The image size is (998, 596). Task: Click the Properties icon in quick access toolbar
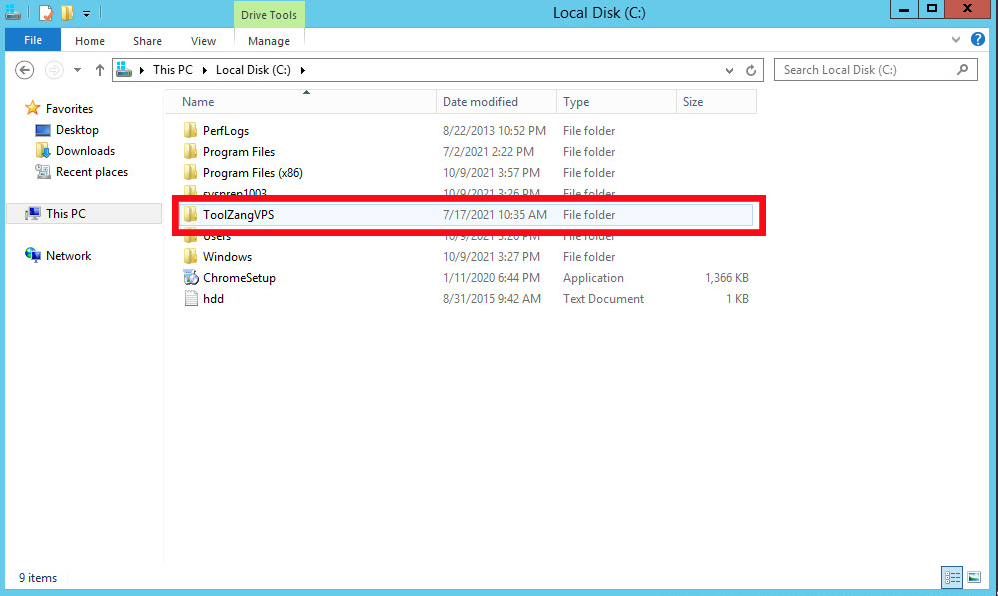tap(45, 13)
